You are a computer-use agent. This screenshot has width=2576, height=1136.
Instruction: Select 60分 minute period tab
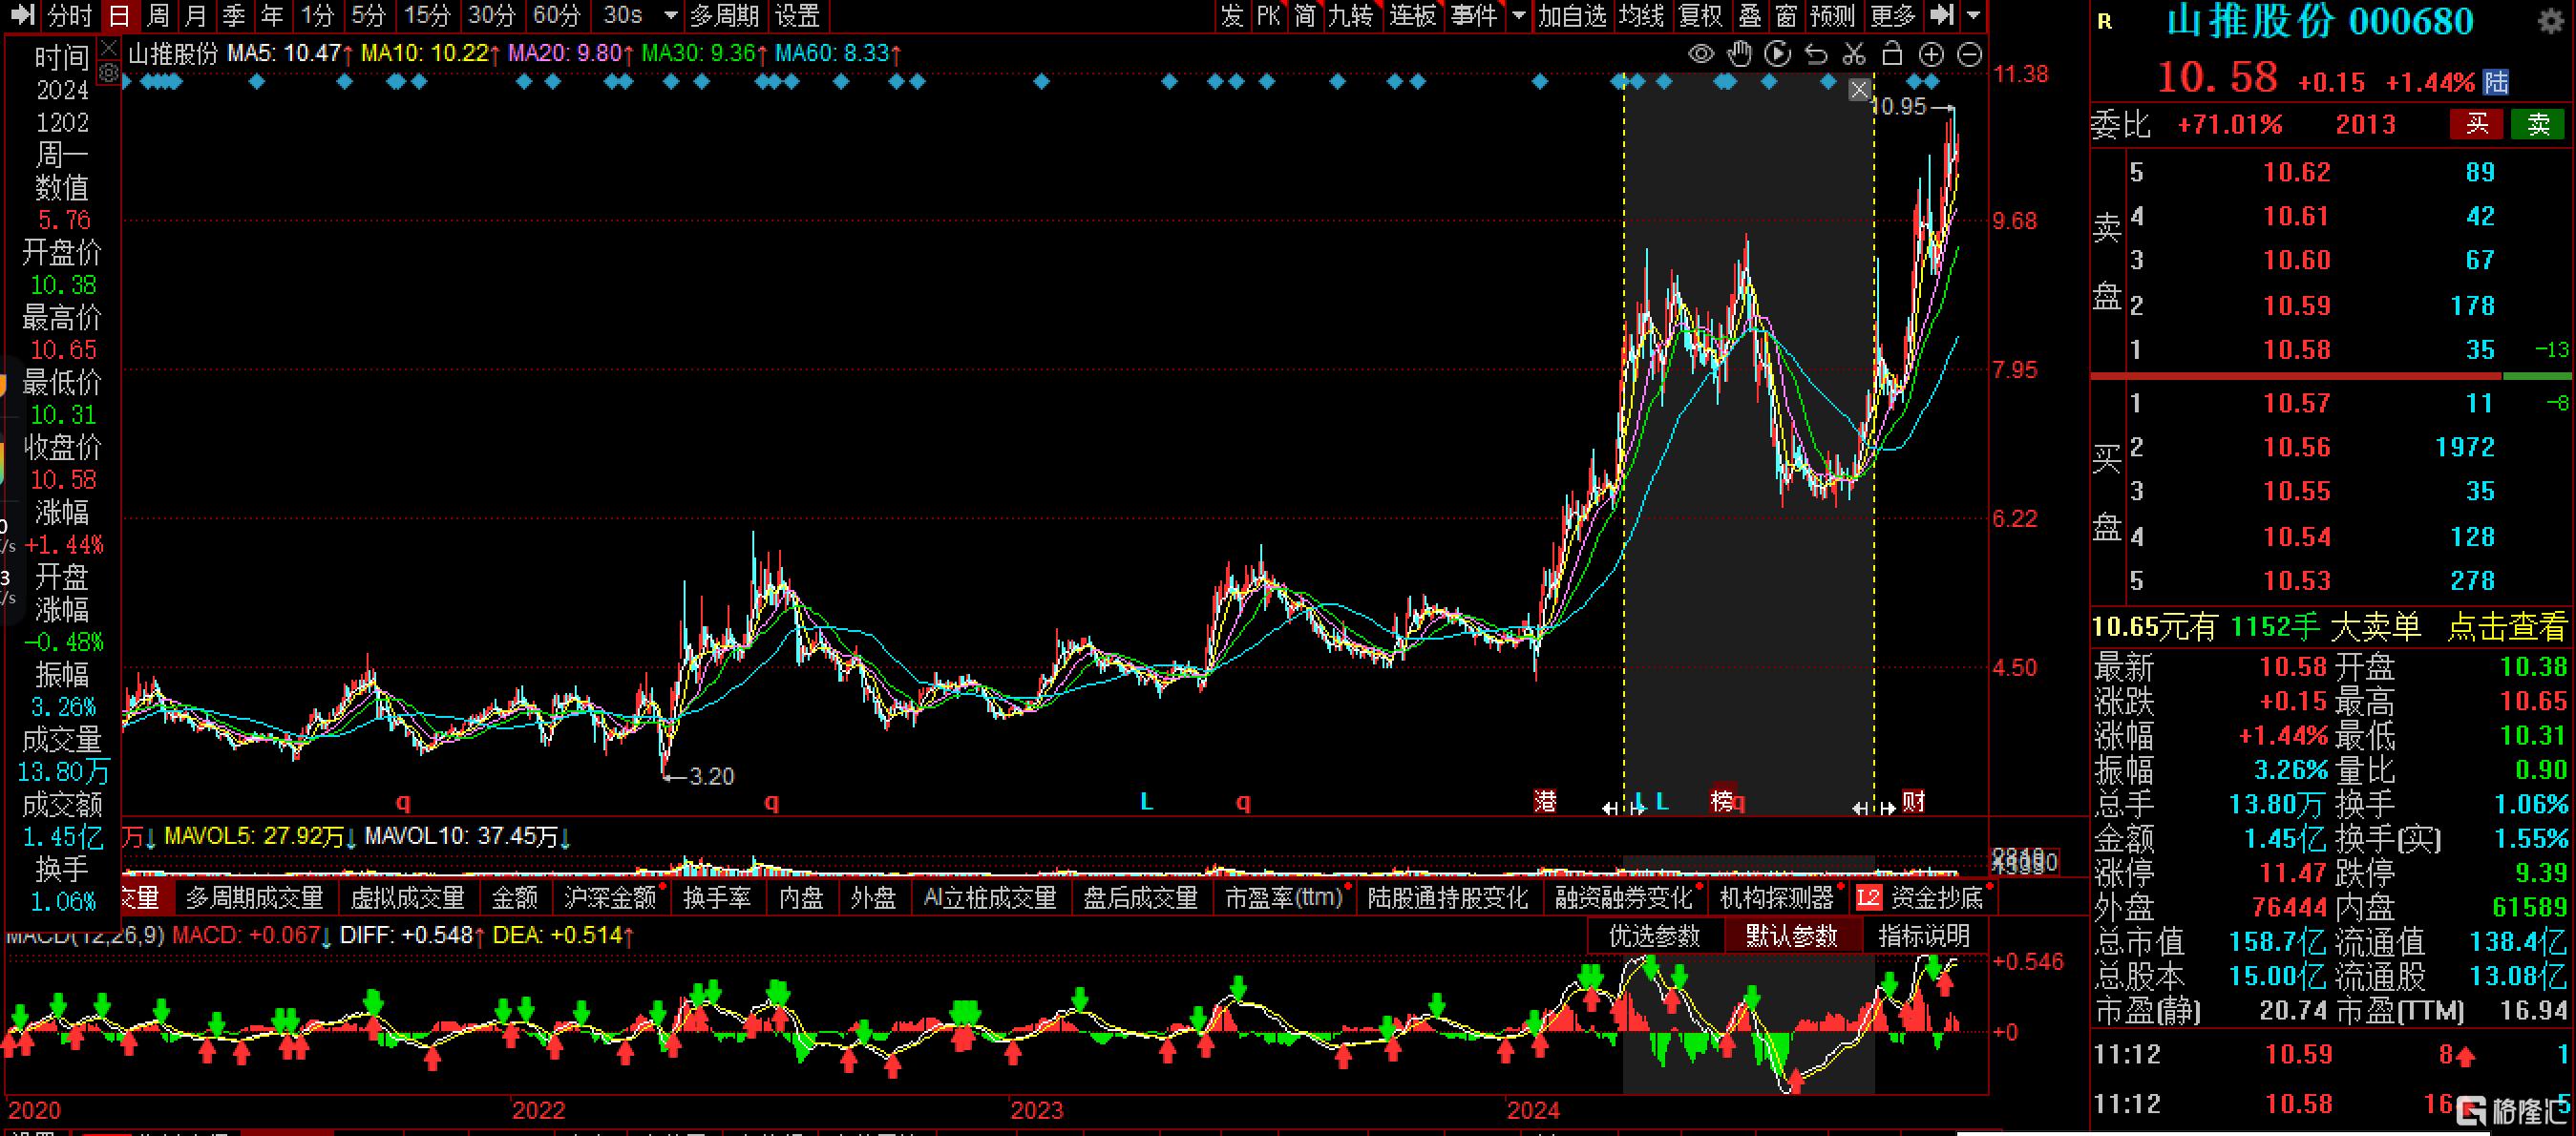click(557, 15)
